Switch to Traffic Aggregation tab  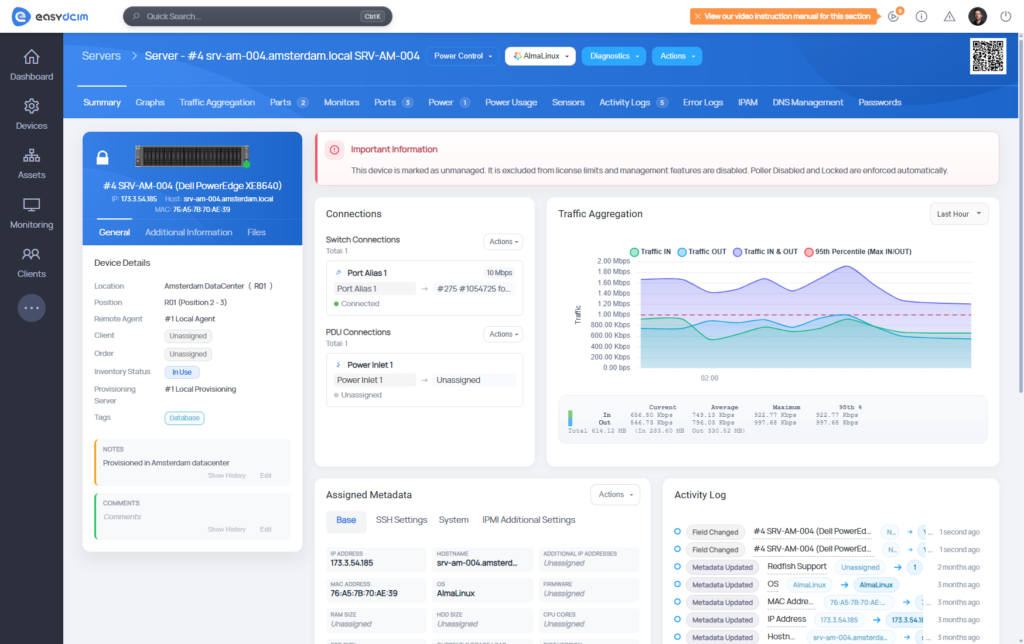point(217,103)
